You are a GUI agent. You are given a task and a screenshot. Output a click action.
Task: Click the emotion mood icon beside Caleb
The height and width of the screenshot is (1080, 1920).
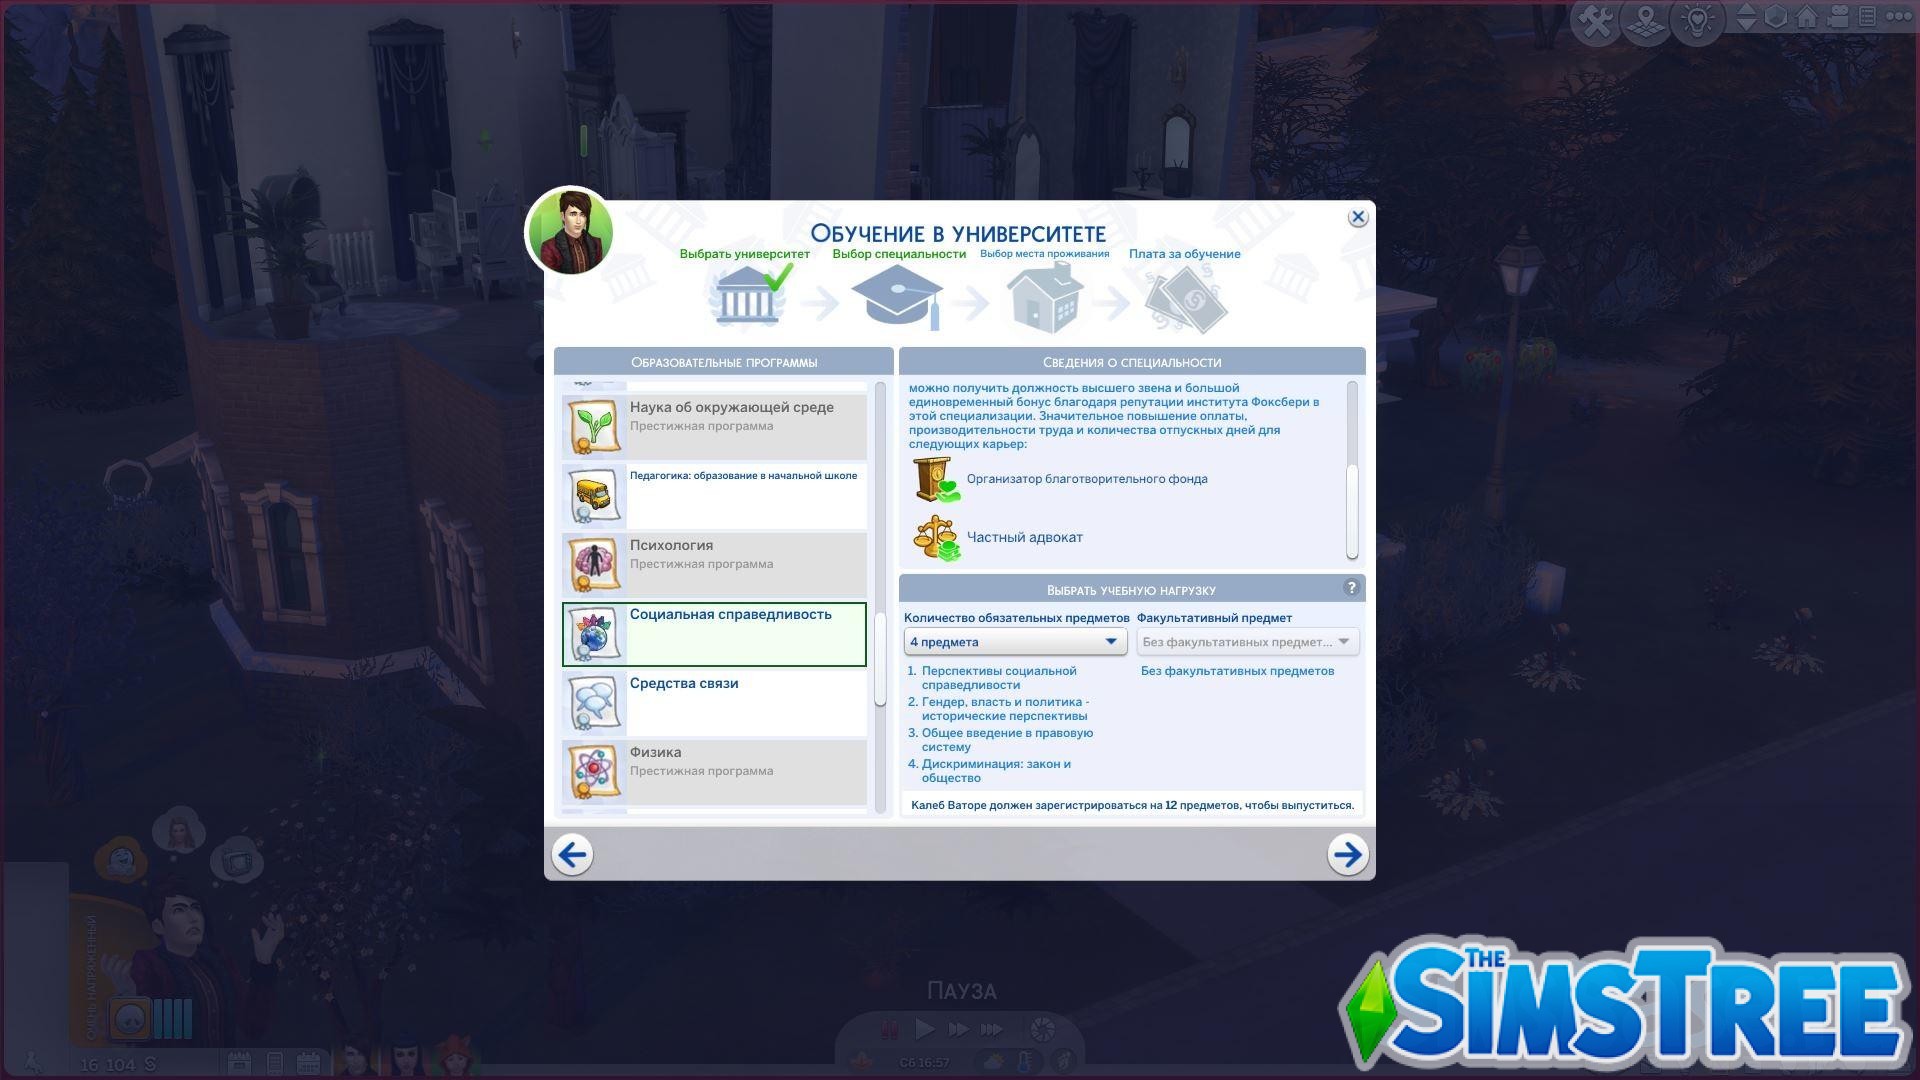130,1019
